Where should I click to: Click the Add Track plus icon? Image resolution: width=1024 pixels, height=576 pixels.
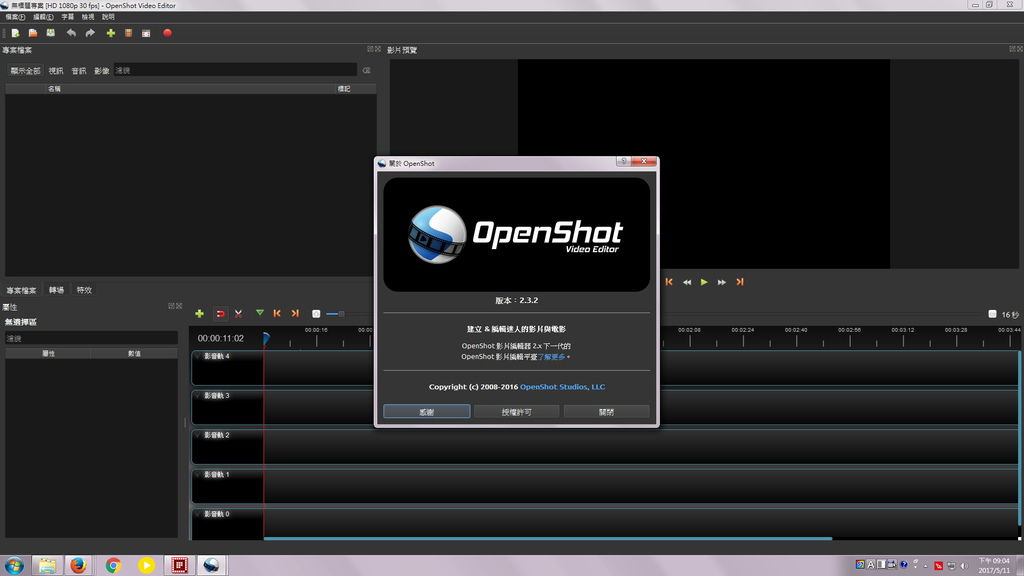click(x=199, y=314)
